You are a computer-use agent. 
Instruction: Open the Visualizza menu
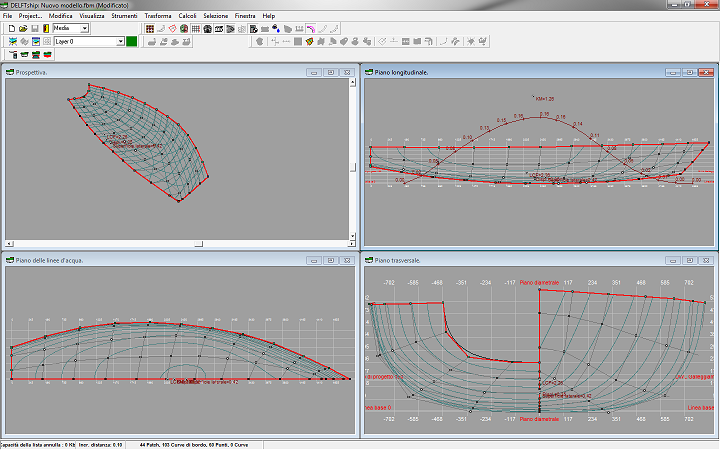[92, 16]
